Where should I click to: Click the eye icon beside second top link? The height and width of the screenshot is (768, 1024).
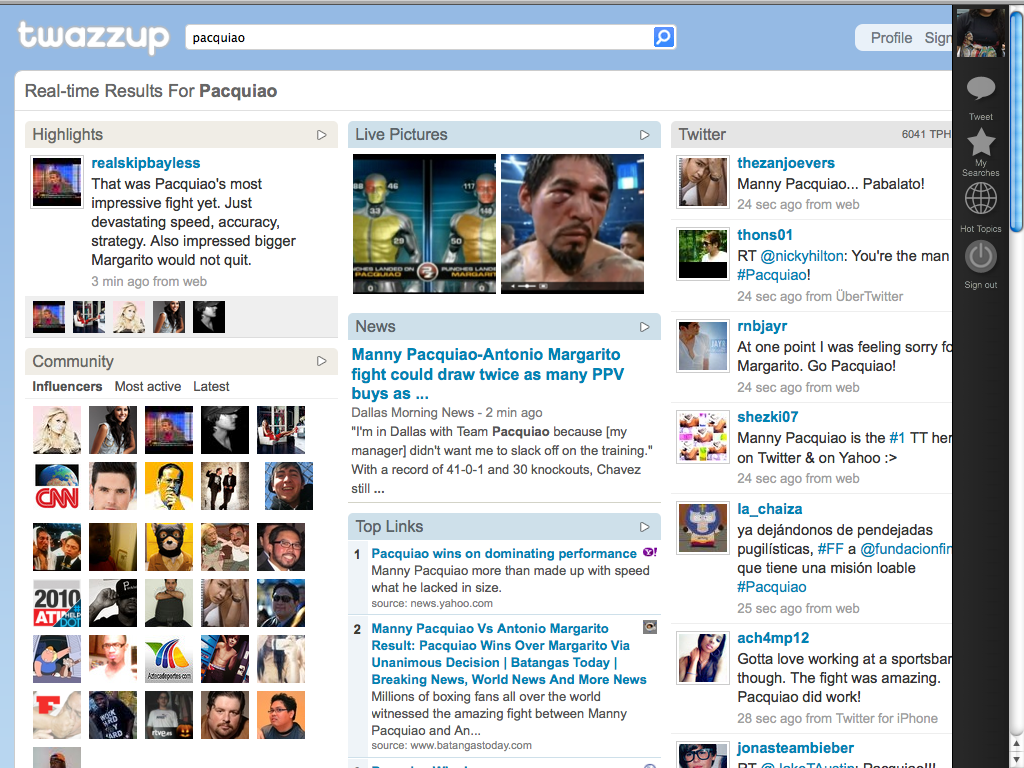tap(650, 628)
